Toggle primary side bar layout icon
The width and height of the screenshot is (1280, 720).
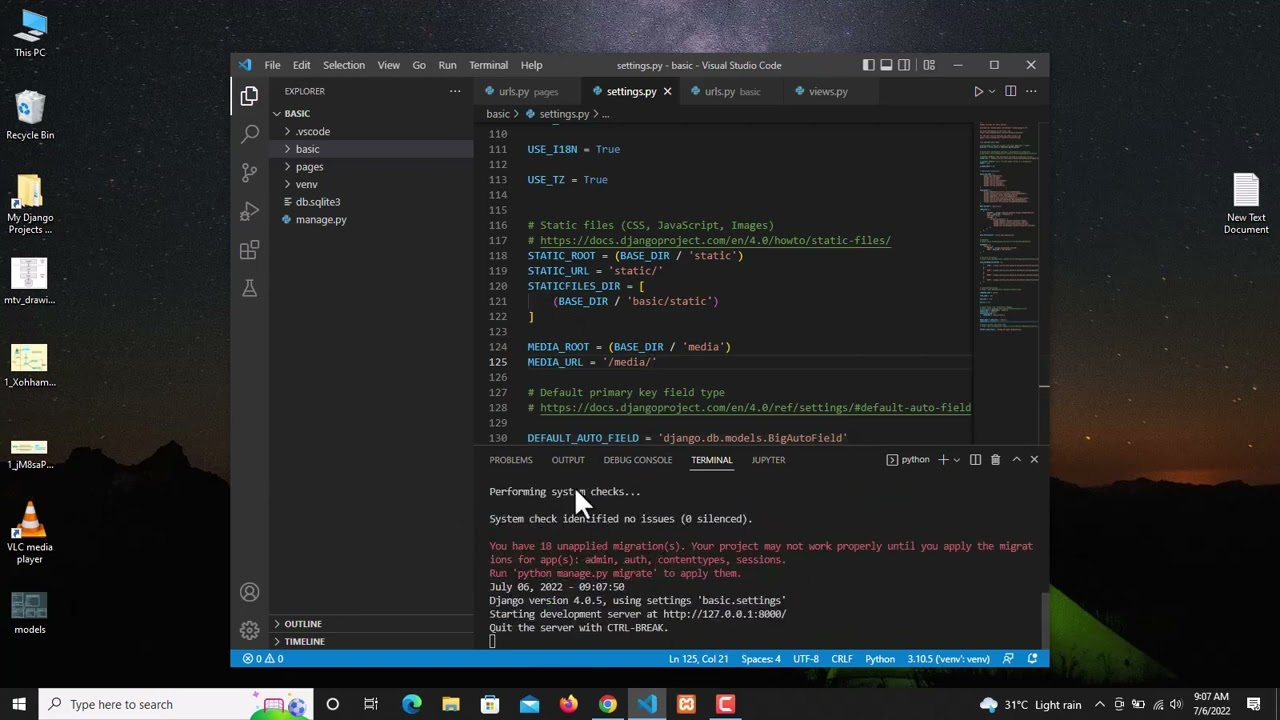coord(868,65)
